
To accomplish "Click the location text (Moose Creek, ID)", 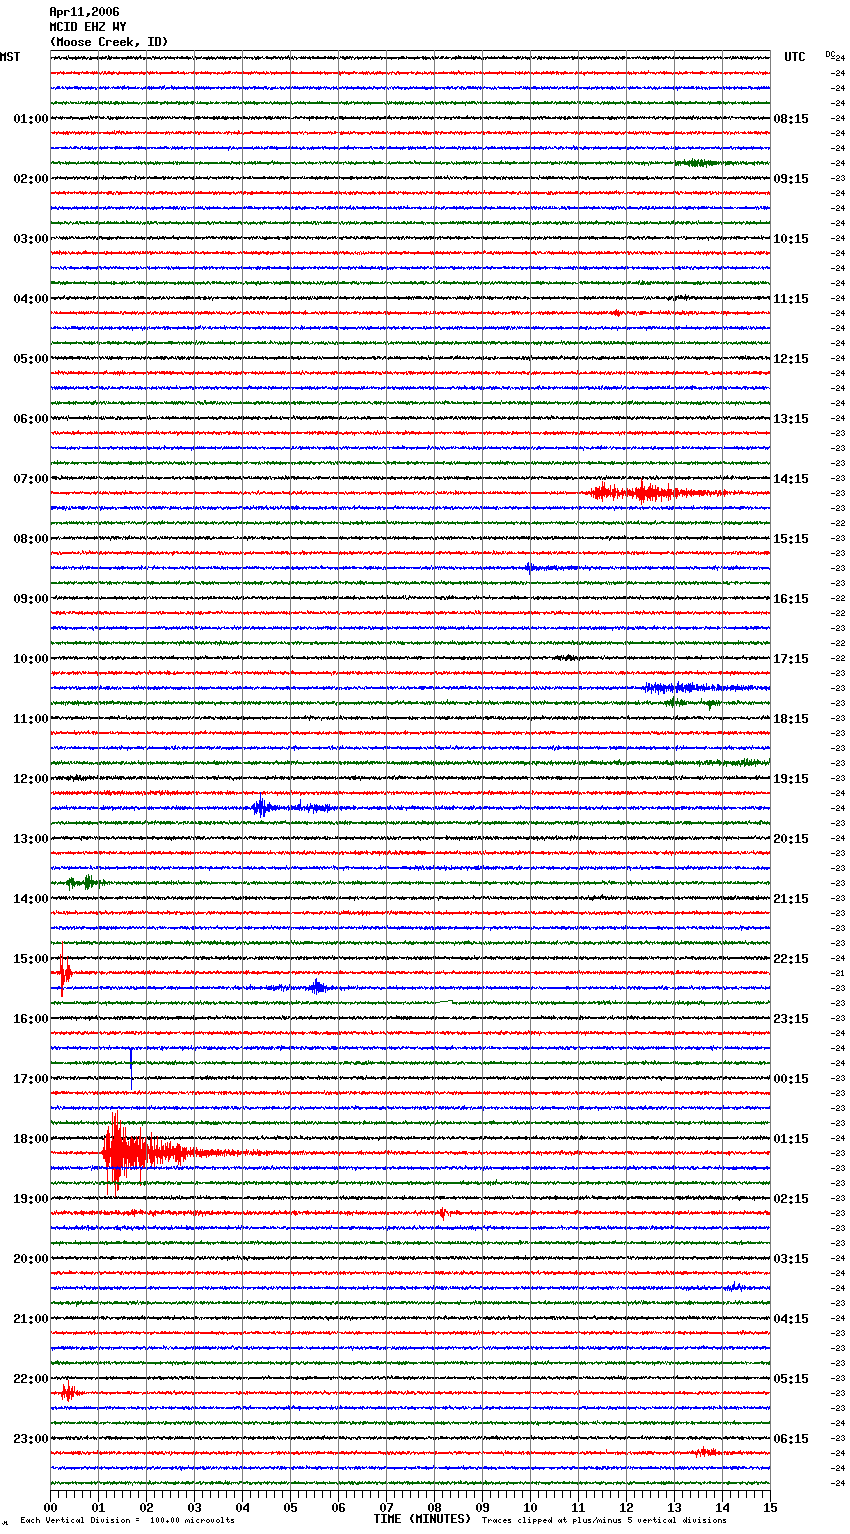I will click(109, 42).
